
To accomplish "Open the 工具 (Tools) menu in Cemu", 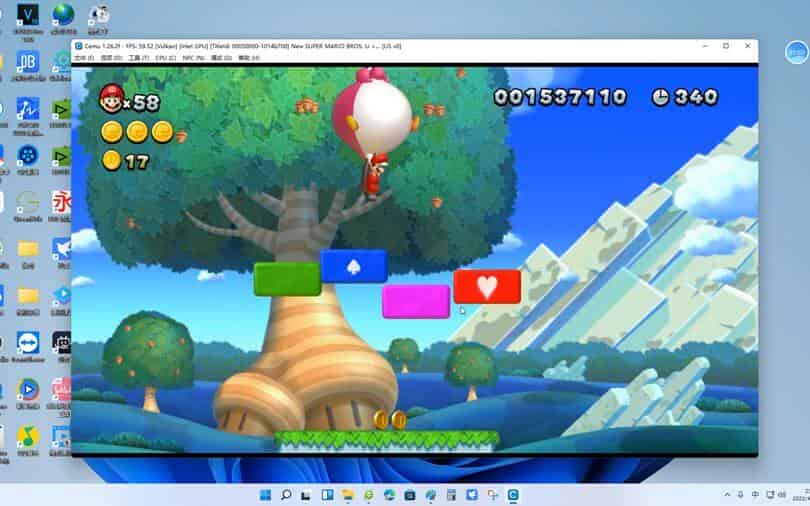I will click(x=138, y=58).
